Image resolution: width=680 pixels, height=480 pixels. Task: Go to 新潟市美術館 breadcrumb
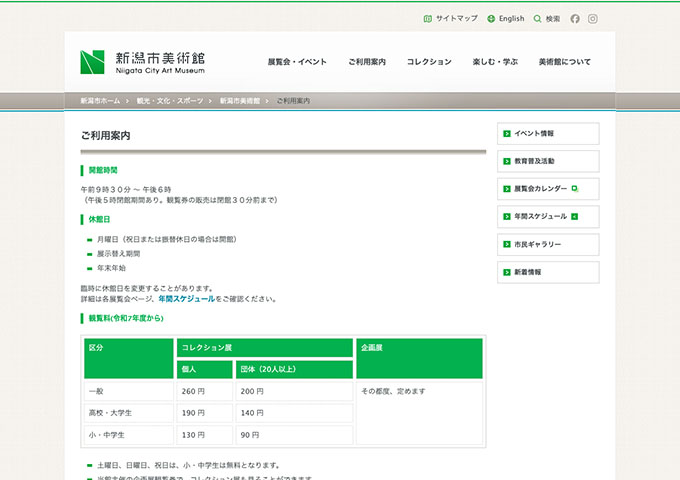pos(240,101)
